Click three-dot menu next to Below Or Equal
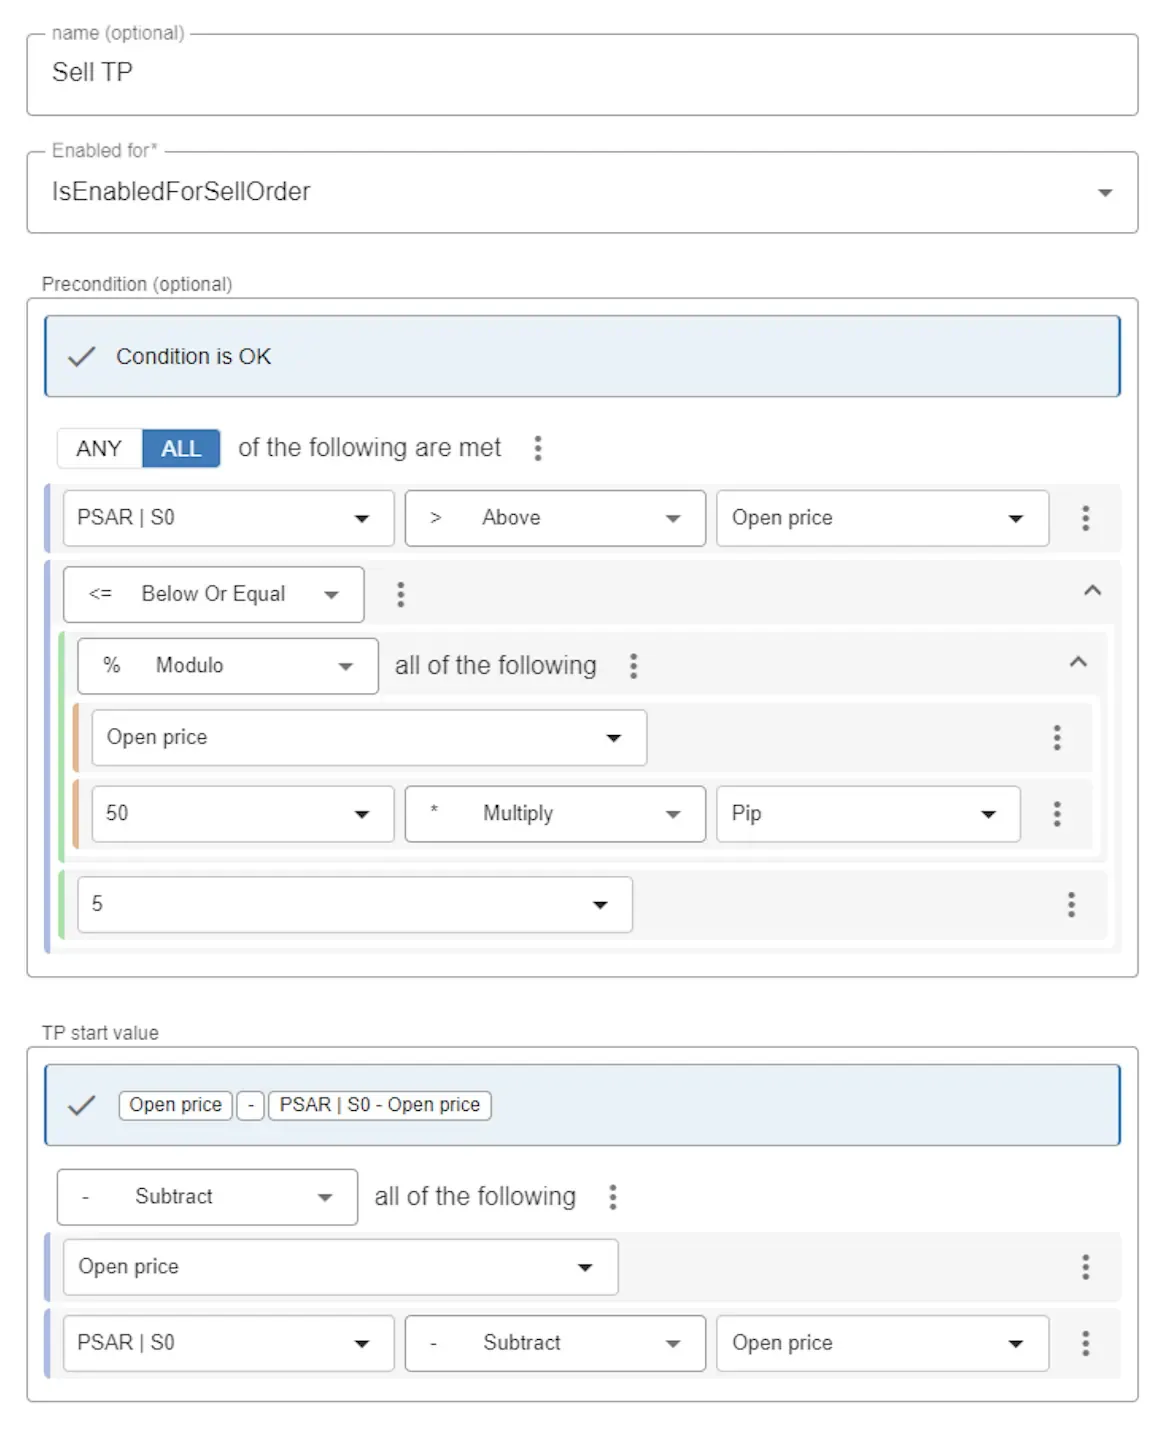This screenshot has height=1439, width=1165. click(400, 595)
